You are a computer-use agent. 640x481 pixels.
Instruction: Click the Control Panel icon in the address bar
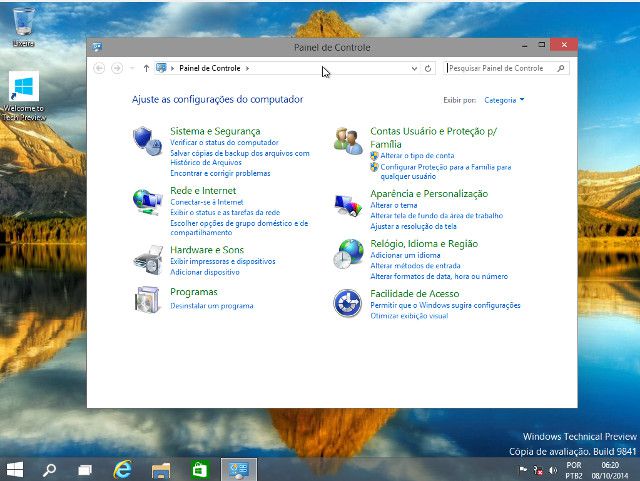(x=161, y=68)
